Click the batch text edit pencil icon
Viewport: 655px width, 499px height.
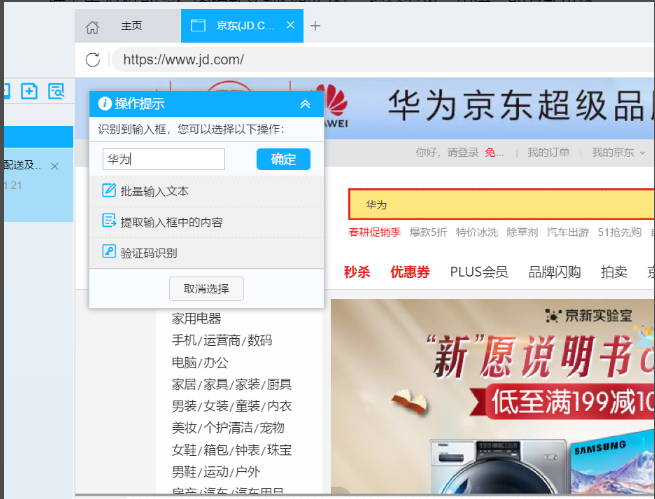click(109, 190)
